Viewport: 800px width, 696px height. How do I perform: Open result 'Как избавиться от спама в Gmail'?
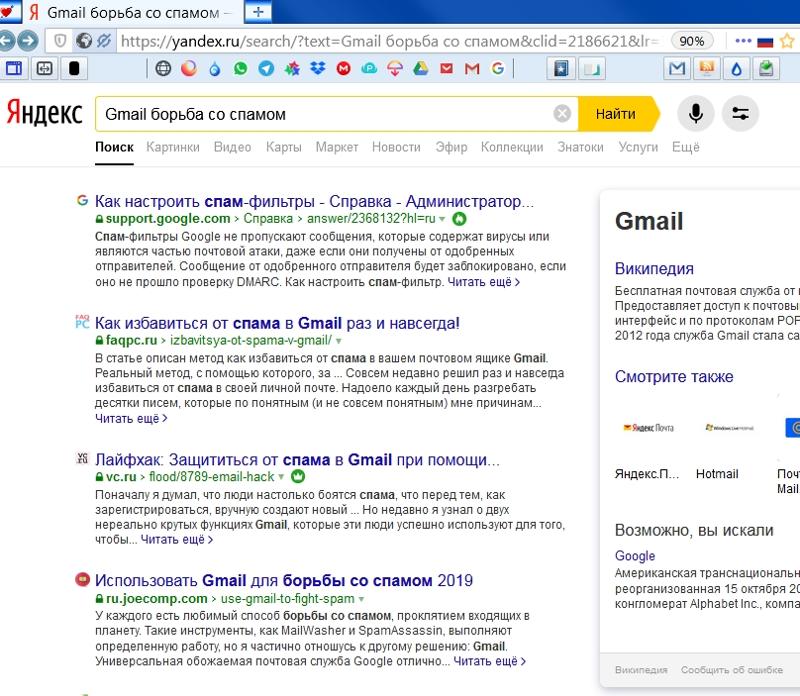click(x=277, y=323)
